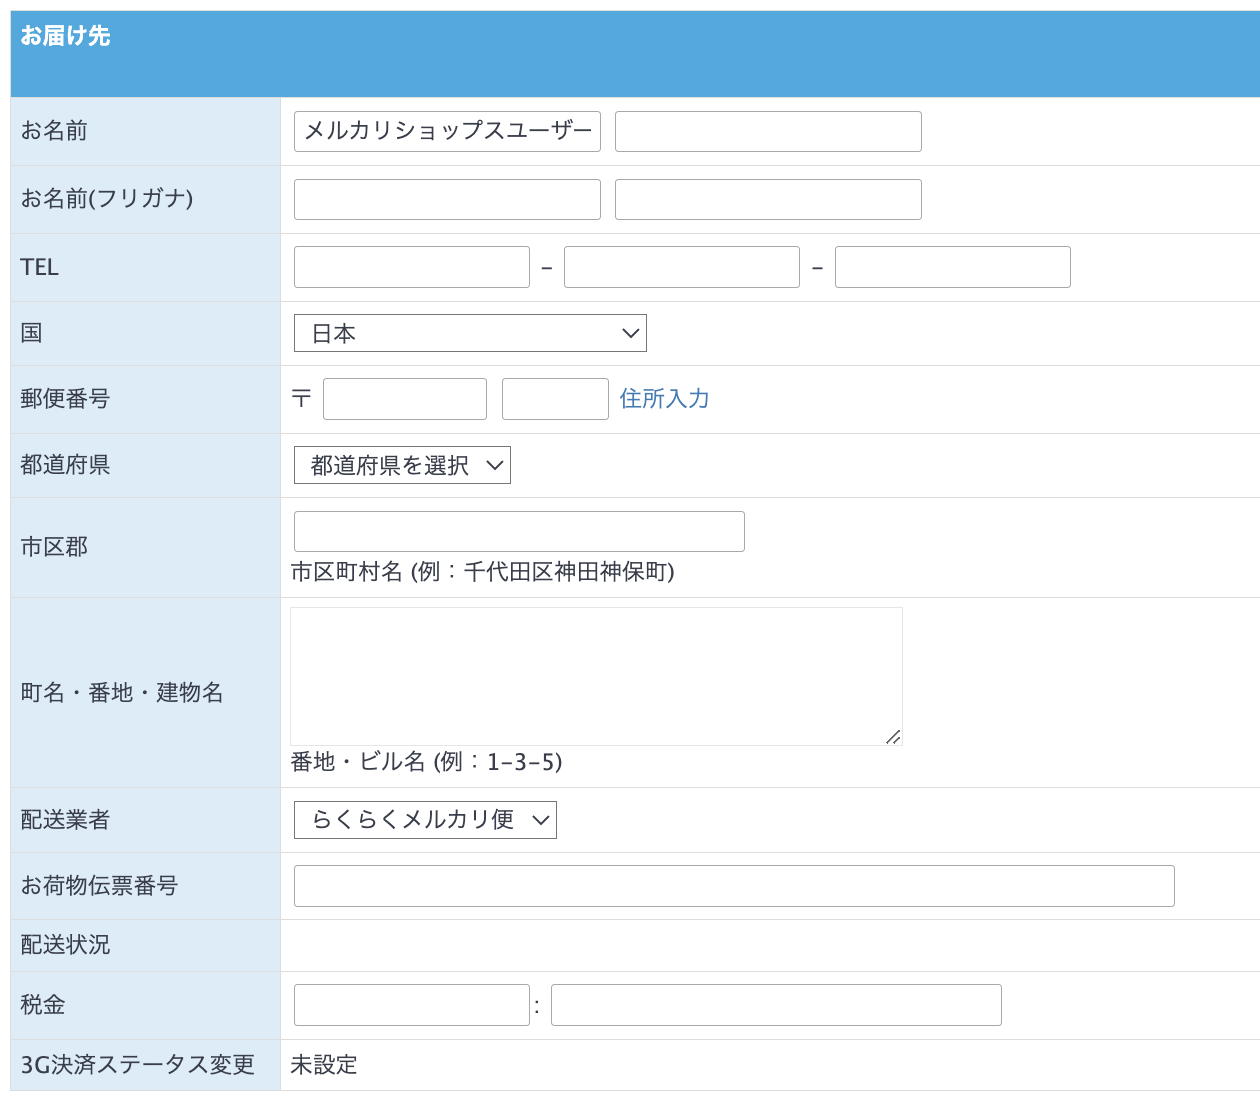Screen dimensions: 1260x1106
Task: Click the first 郵便番号 postal code box
Action: pyautogui.click(x=404, y=399)
